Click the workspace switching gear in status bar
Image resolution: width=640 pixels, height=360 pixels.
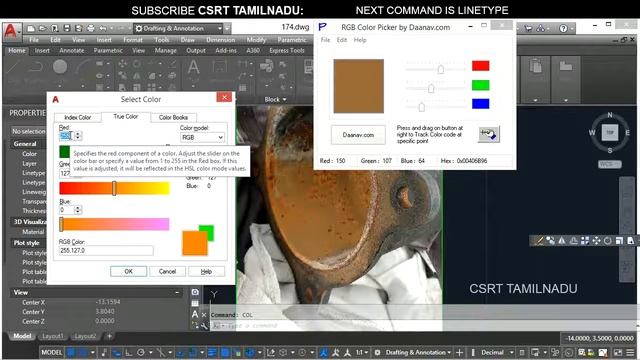coord(378,352)
